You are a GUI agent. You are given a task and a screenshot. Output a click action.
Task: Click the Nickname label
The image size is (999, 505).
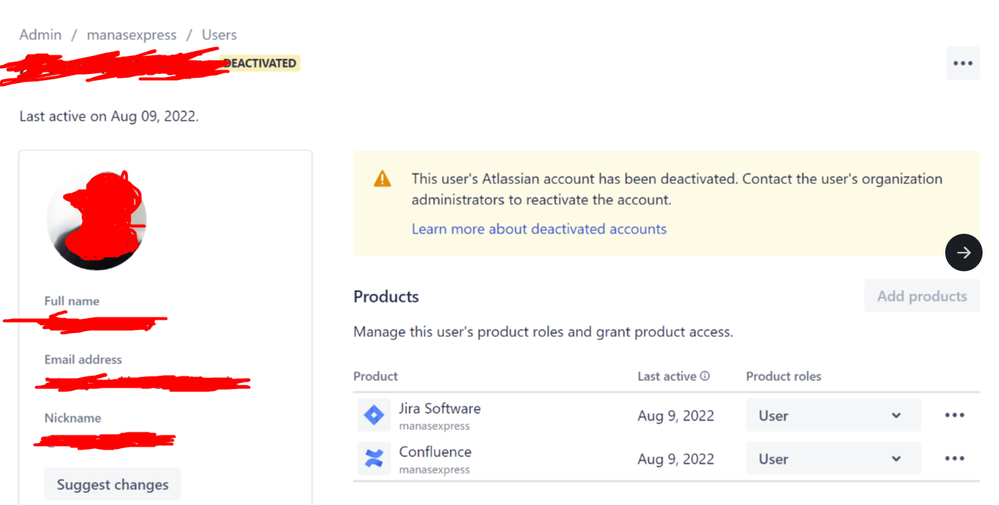tap(73, 418)
